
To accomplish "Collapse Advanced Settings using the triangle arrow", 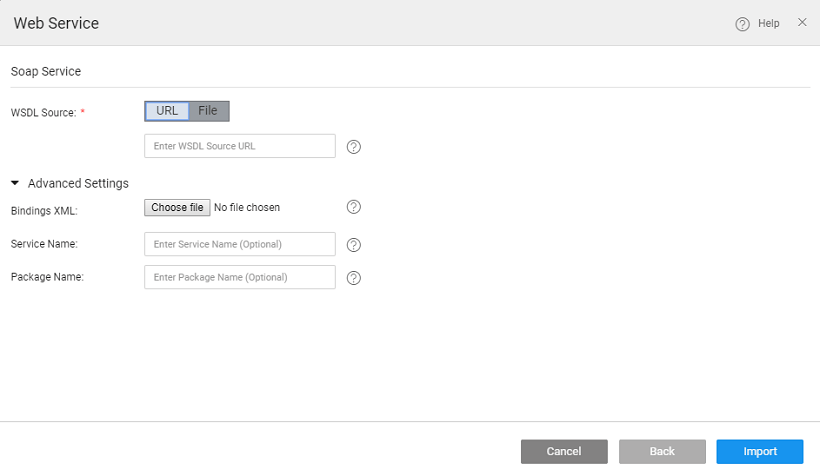I will point(15,183).
